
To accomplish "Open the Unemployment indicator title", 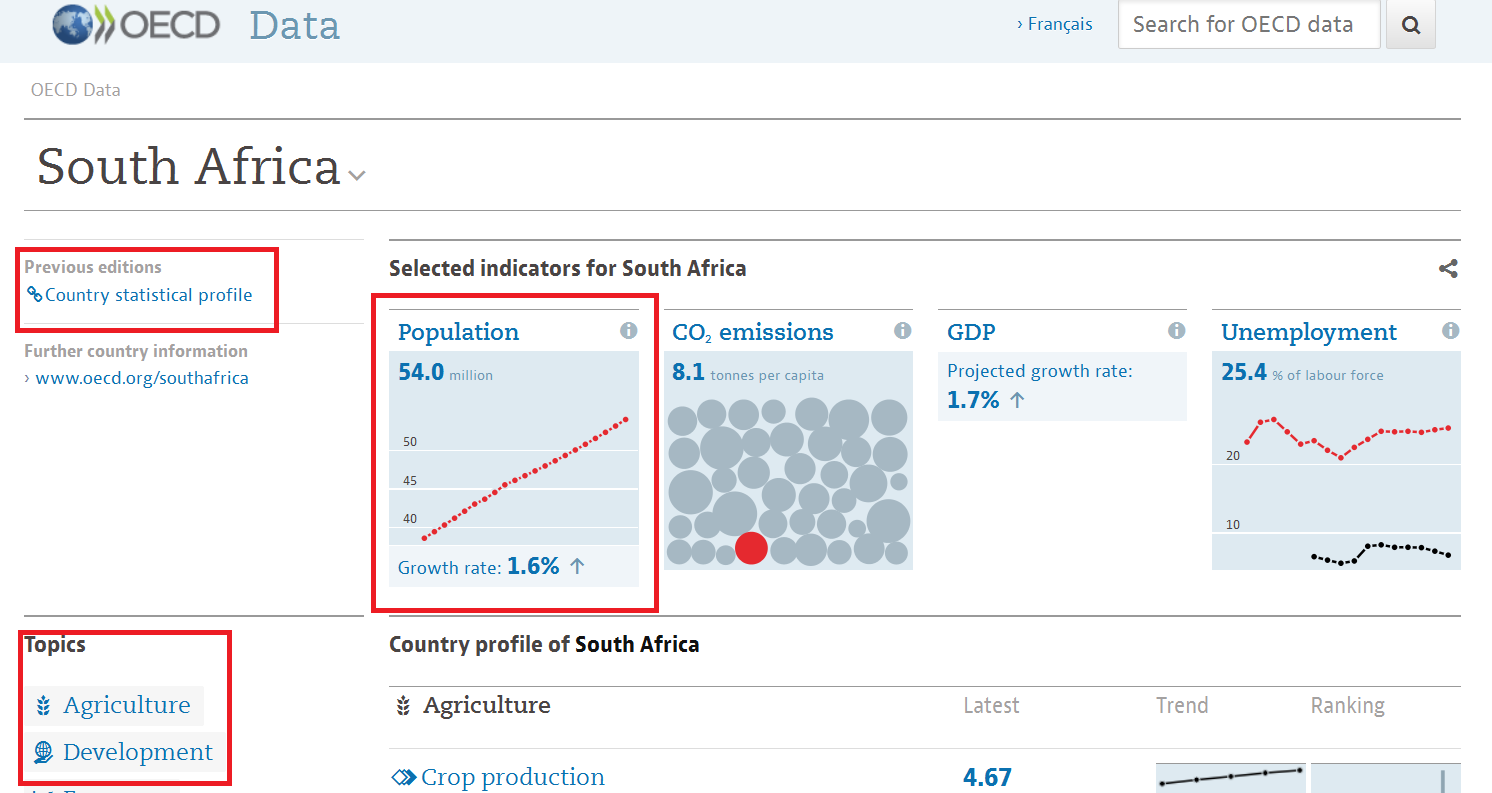I will tap(1309, 332).
